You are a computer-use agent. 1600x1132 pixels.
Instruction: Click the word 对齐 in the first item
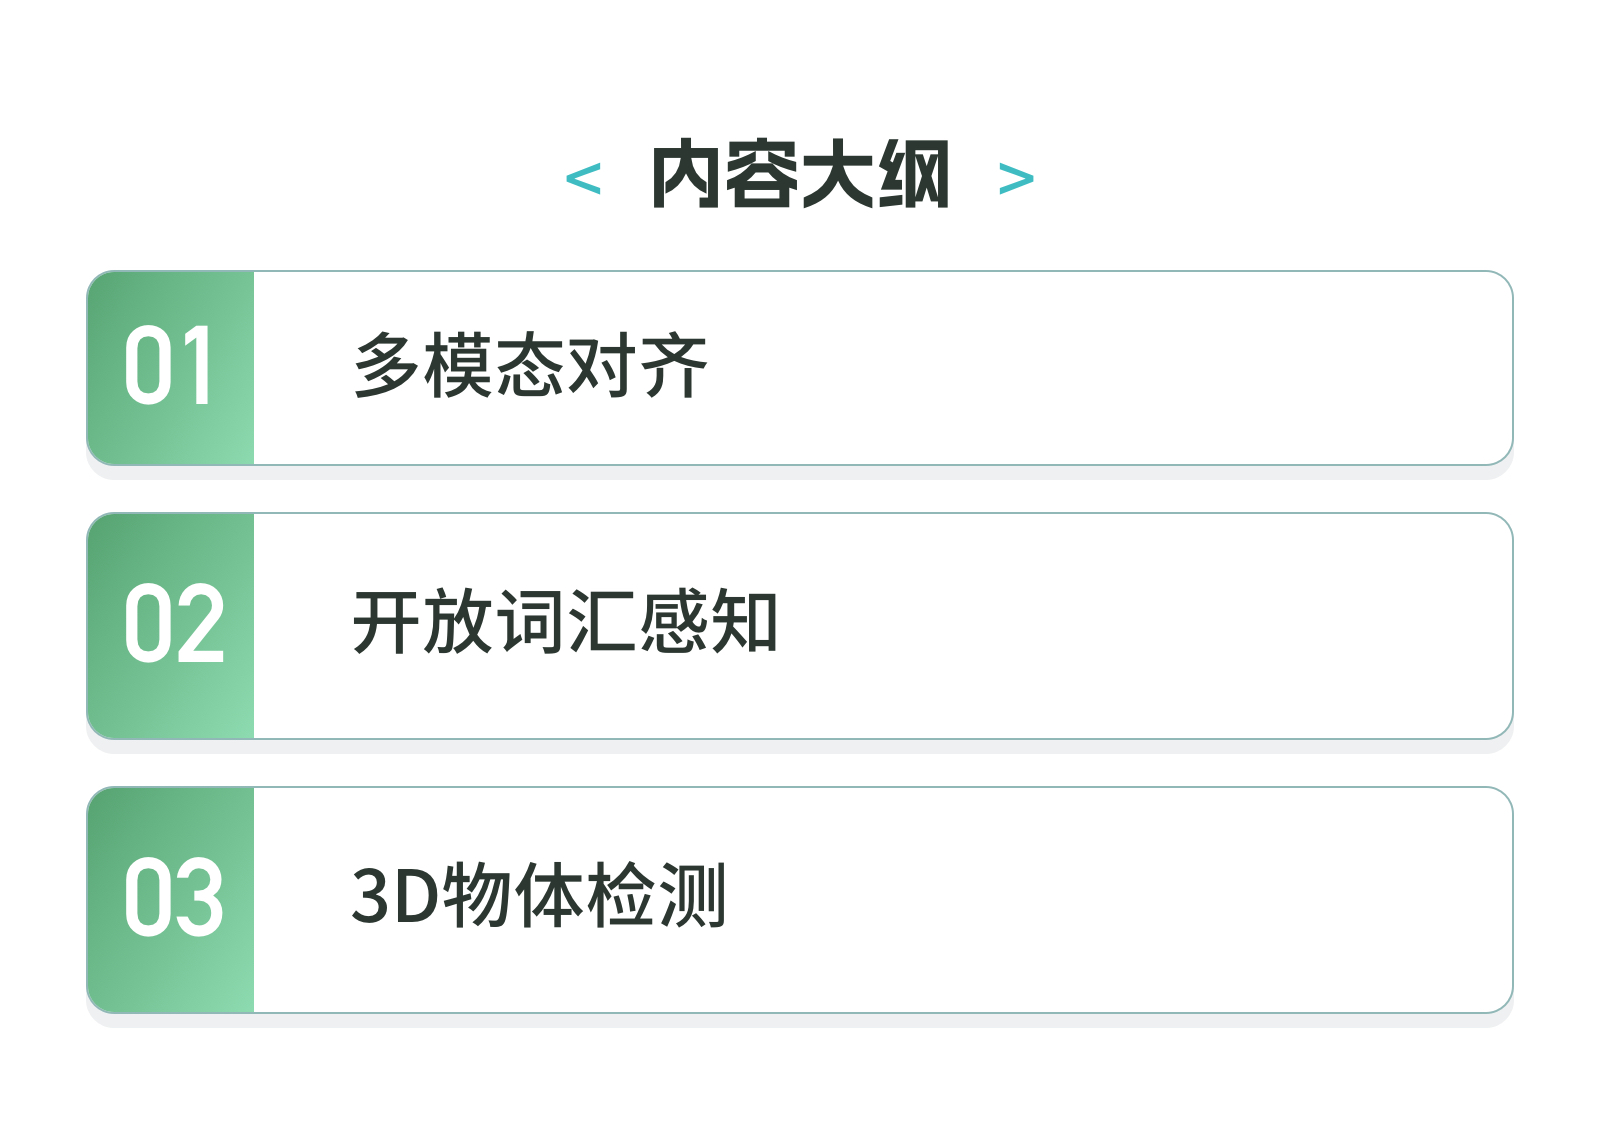pos(638,366)
